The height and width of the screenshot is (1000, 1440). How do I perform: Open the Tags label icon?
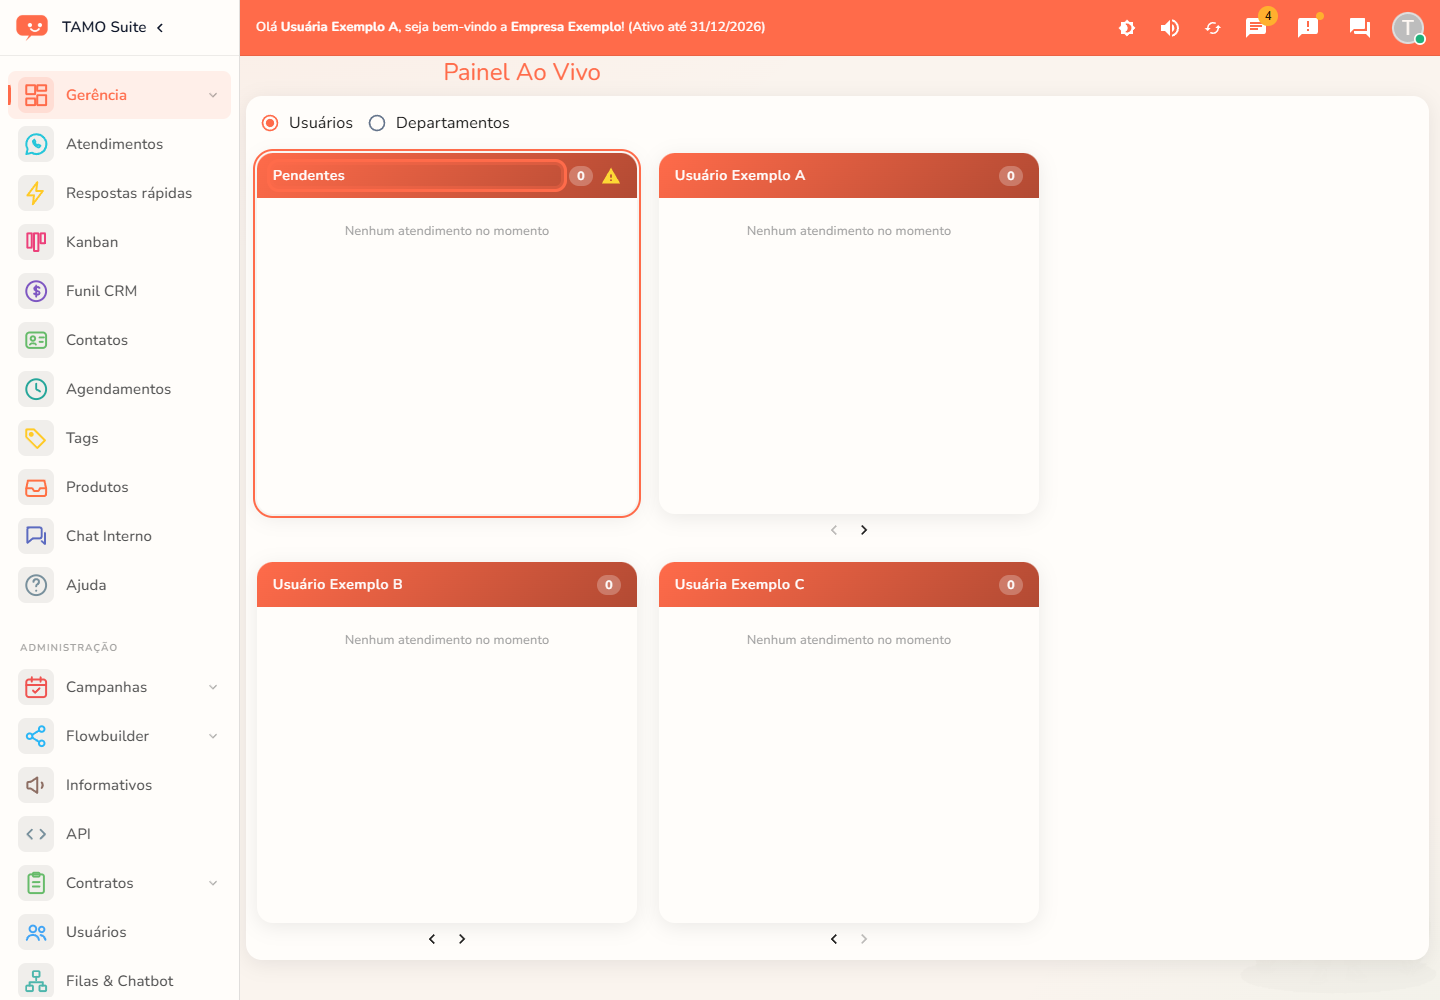[36, 438]
